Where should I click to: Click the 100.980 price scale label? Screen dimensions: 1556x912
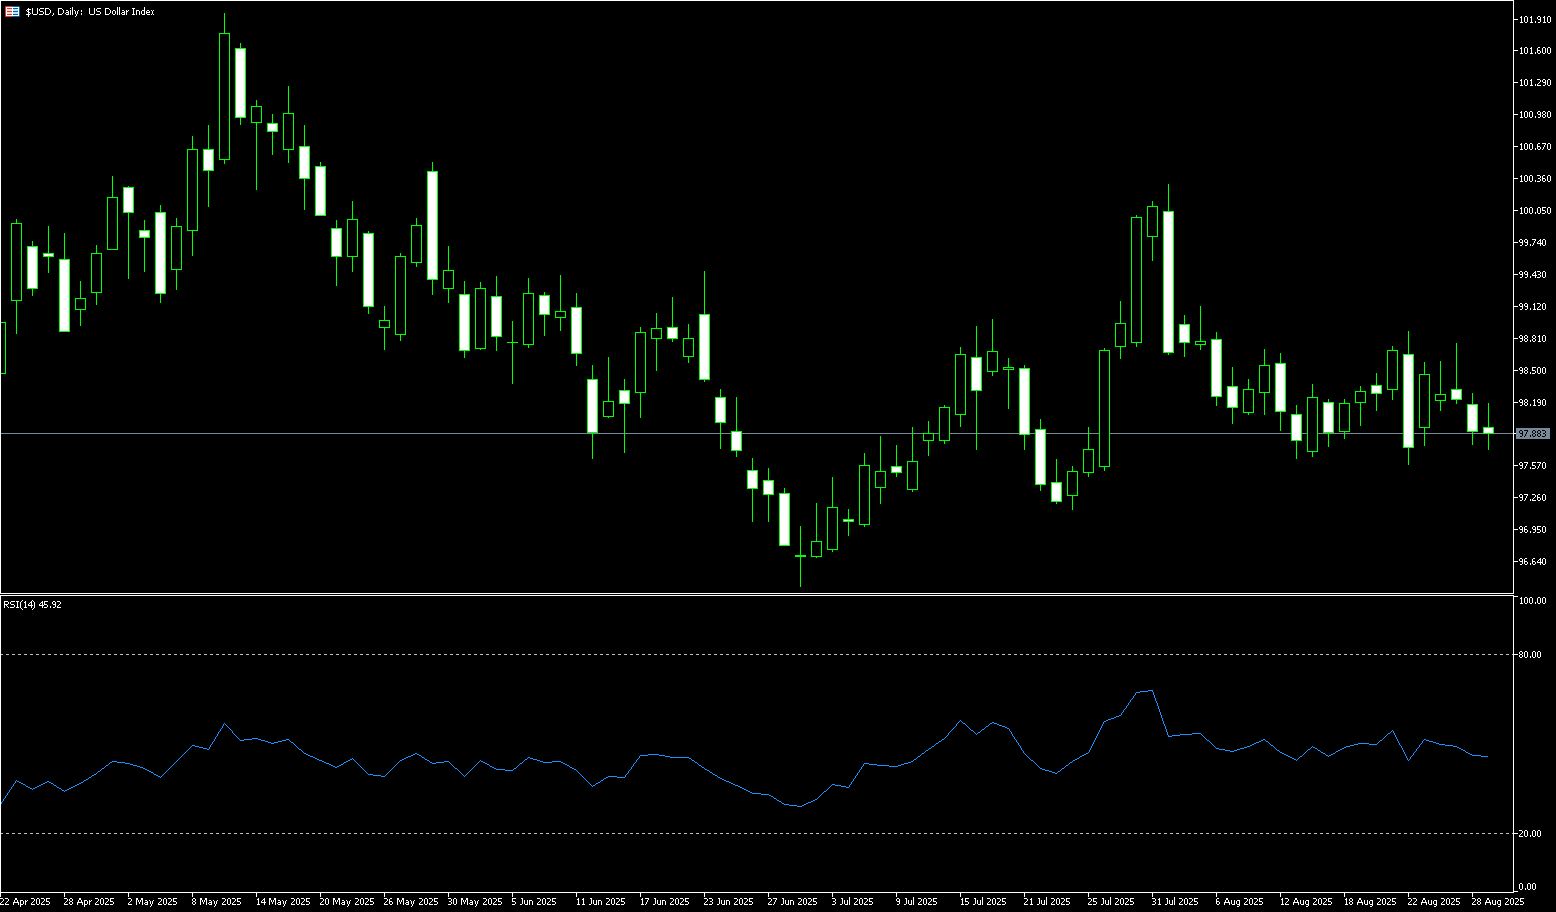tap(1535, 115)
